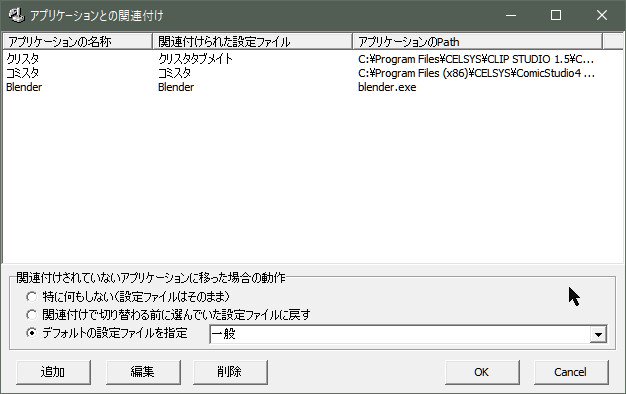Click Blender settings file cell
Viewport: 626px width, 394px height.
click(x=176, y=87)
